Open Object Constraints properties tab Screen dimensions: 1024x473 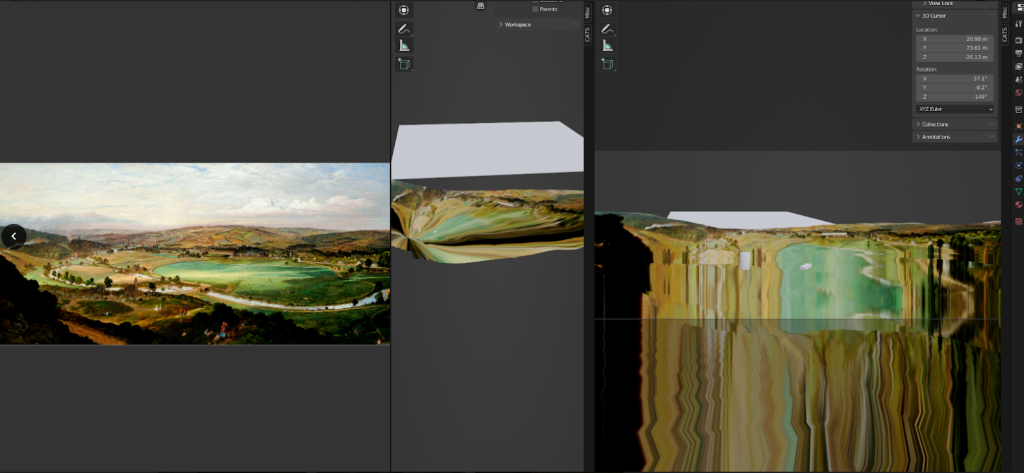(x=1018, y=178)
